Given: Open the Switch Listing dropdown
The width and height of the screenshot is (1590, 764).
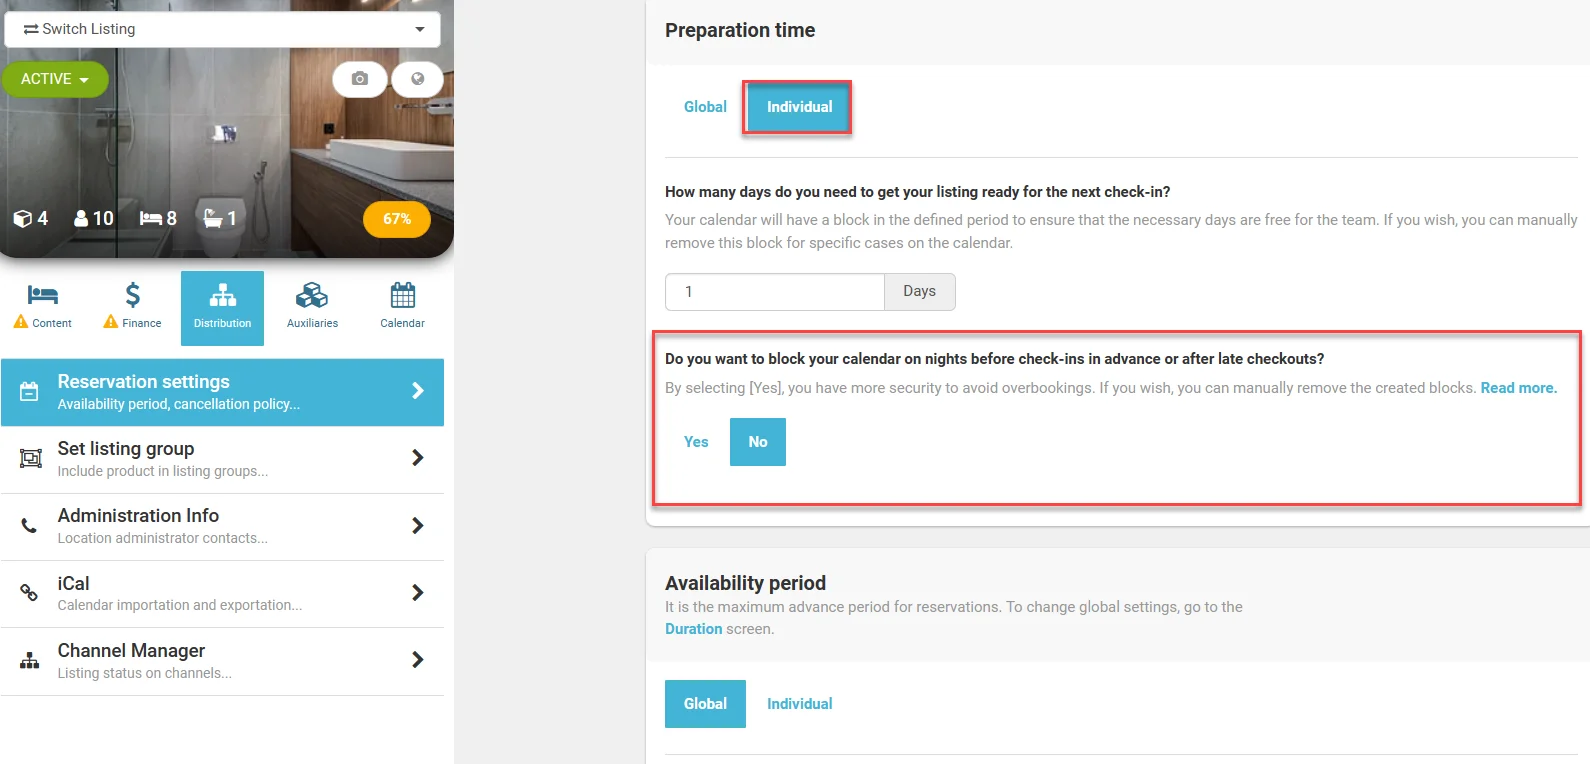Looking at the screenshot, I should (x=222, y=29).
